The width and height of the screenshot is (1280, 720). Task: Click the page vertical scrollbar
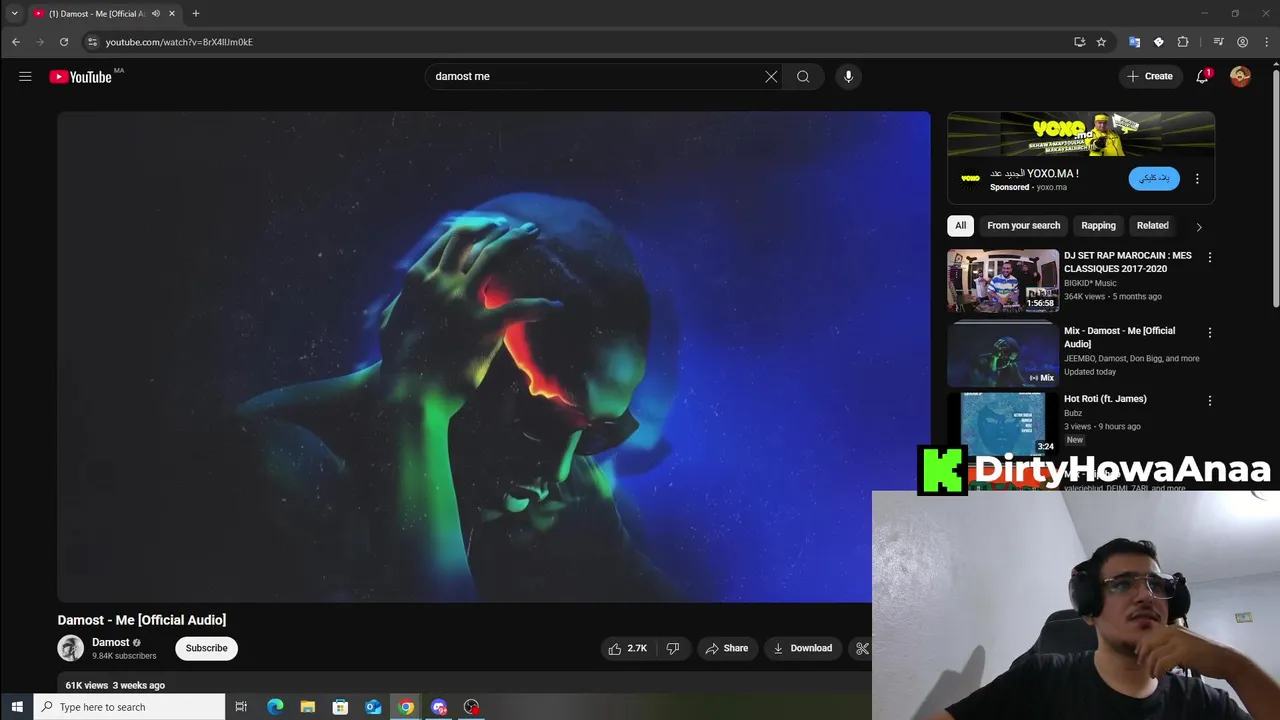click(1275, 190)
